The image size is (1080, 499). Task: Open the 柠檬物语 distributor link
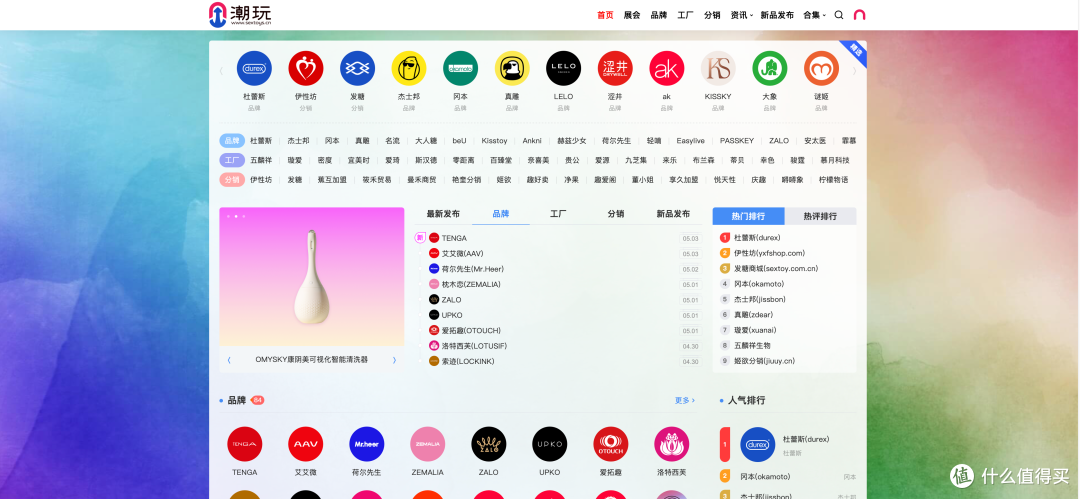click(x=833, y=179)
